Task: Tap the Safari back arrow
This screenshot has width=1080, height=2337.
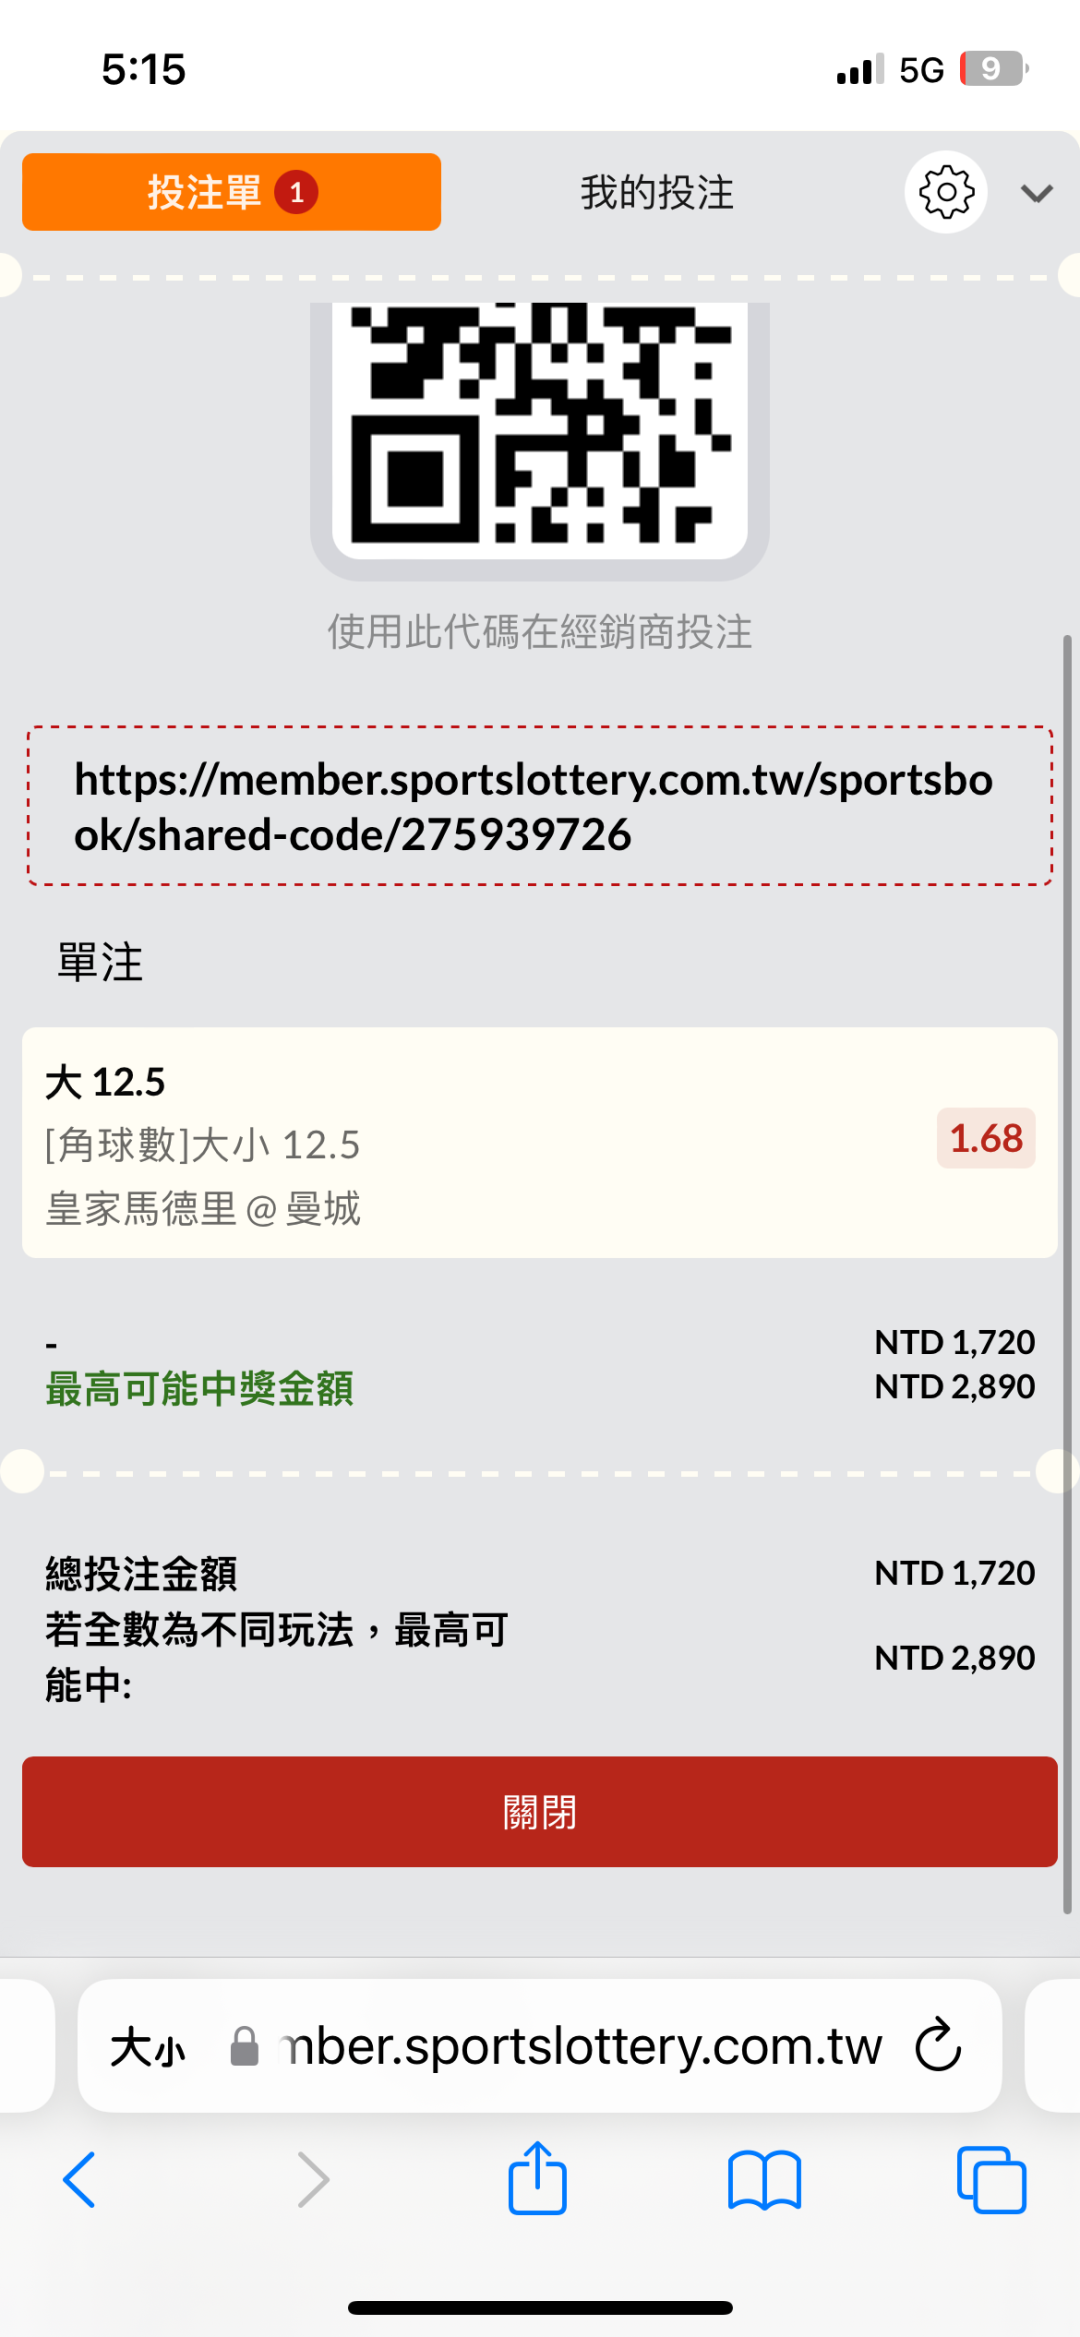Action: (x=79, y=2179)
